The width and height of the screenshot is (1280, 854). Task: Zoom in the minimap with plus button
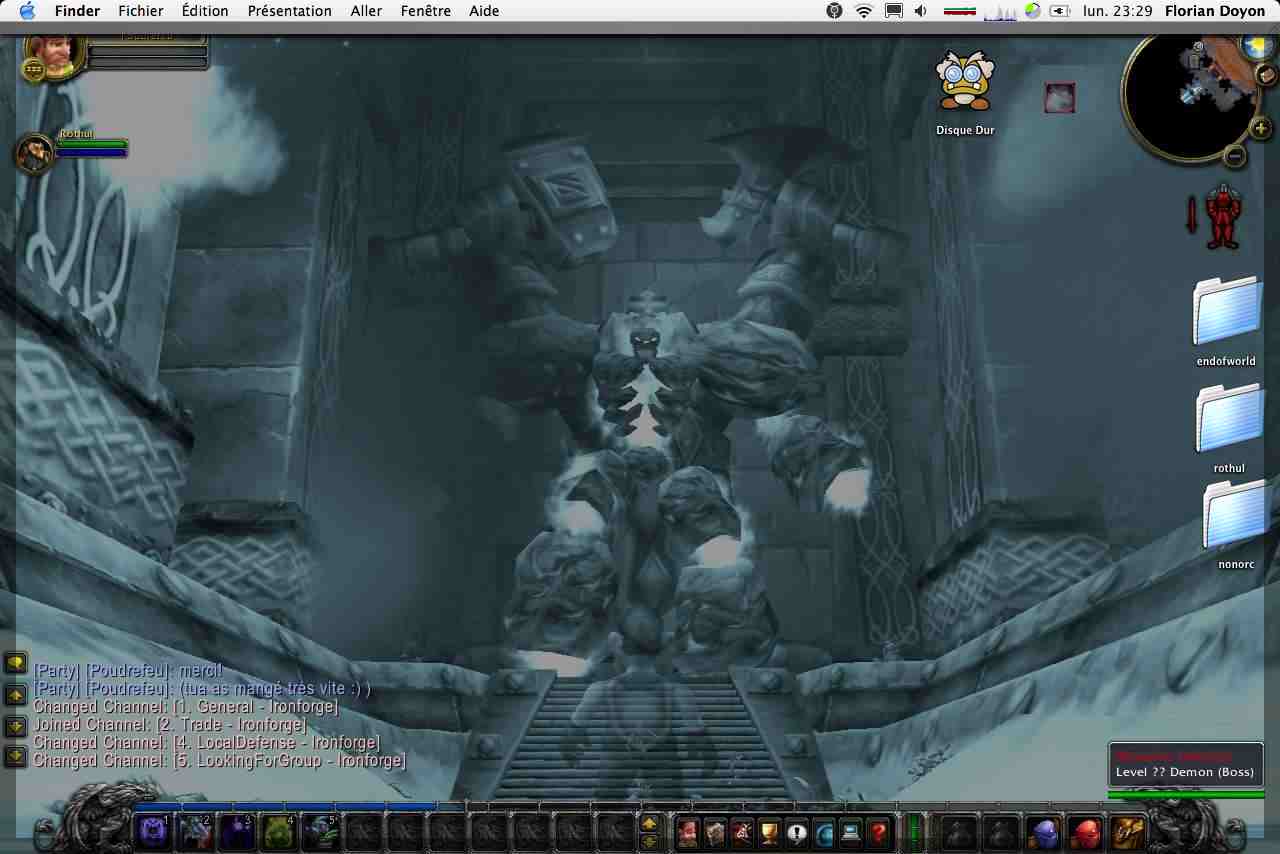click(x=1260, y=128)
